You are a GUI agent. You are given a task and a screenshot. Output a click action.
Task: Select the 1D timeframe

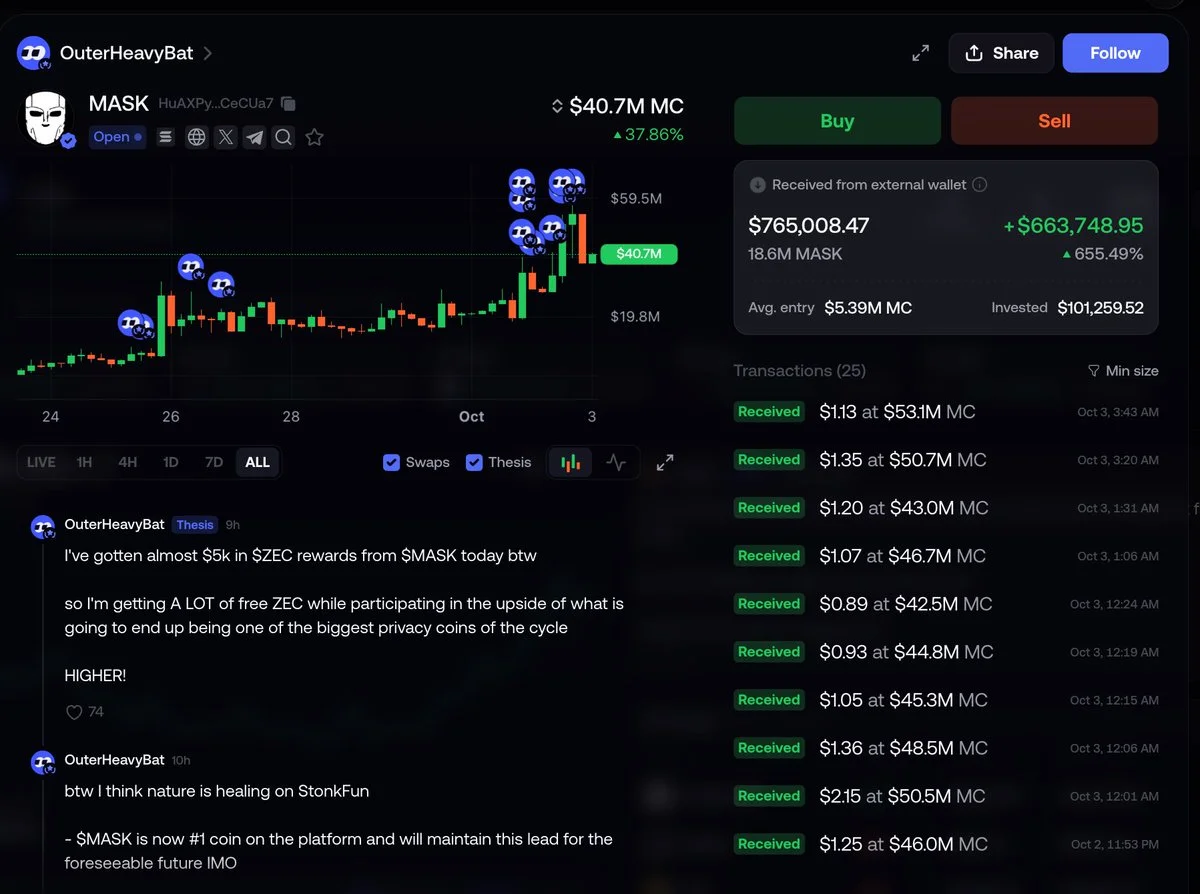pyautogui.click(x=170, y=462)
